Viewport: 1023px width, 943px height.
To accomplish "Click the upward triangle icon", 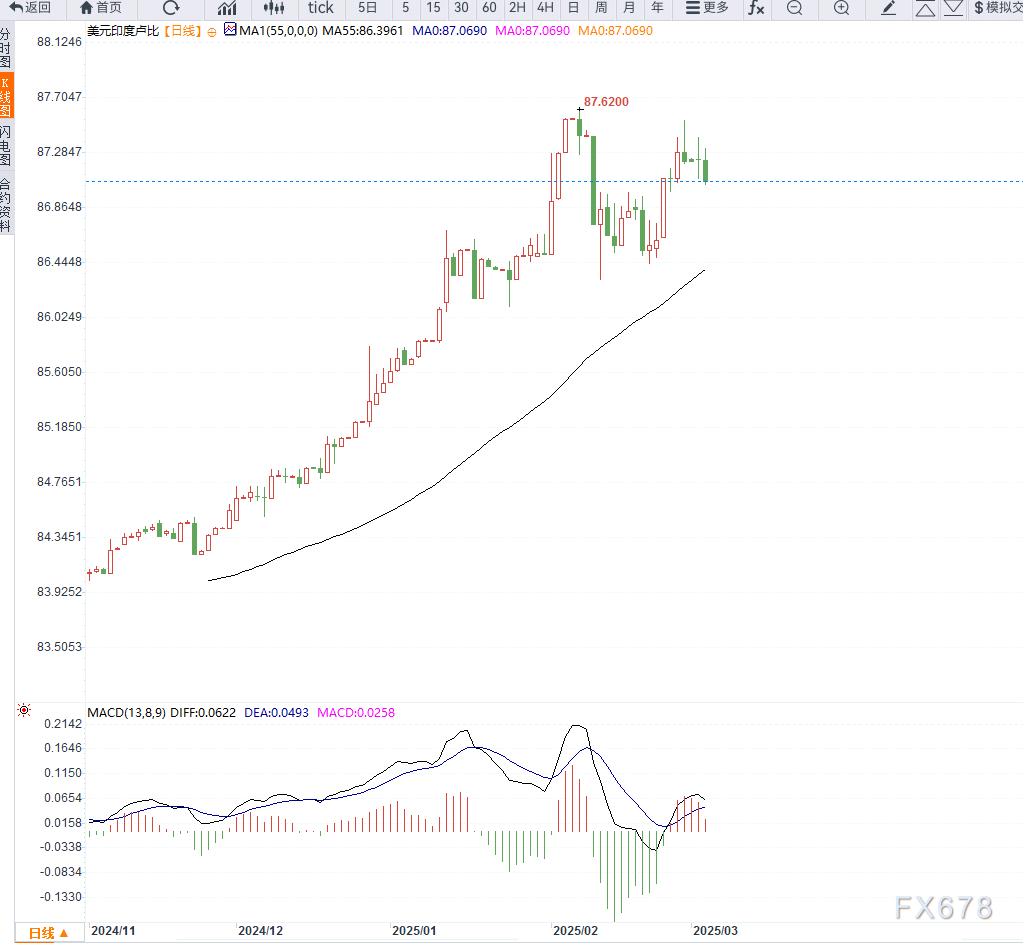I will 925,8.
